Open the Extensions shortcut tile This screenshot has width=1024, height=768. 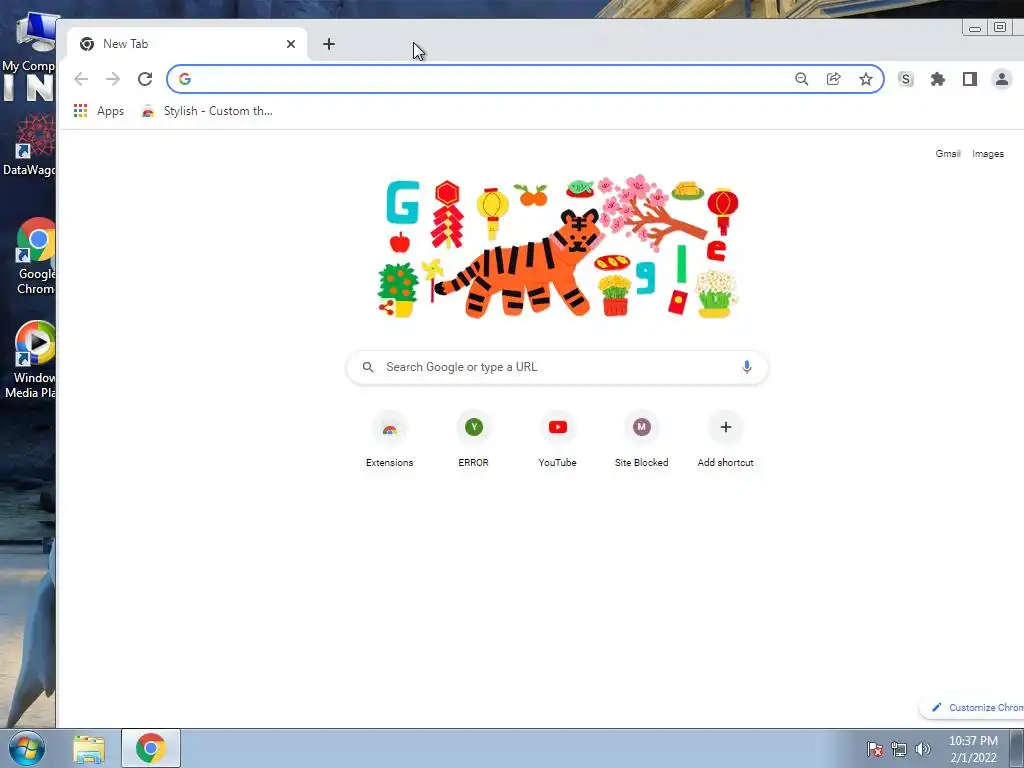pos(389,440)
